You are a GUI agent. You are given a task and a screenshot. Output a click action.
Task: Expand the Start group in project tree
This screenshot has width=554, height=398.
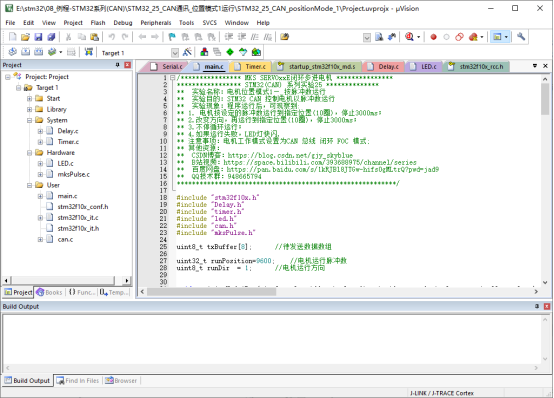(30, 99)
